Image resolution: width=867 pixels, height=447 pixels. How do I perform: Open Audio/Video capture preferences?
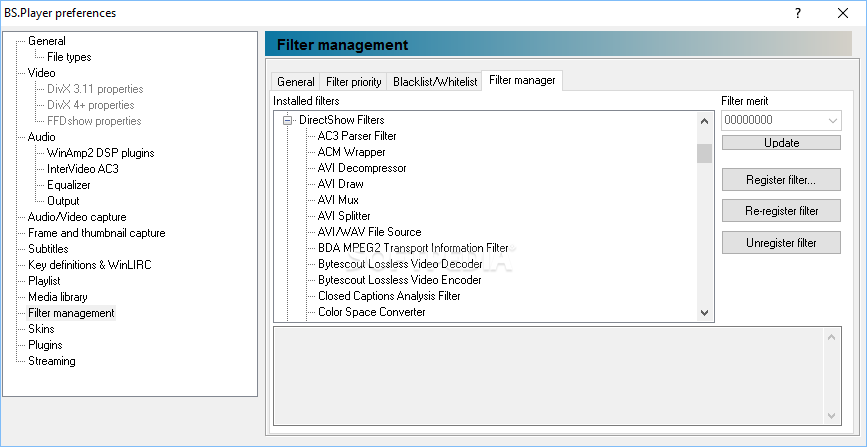77,217
